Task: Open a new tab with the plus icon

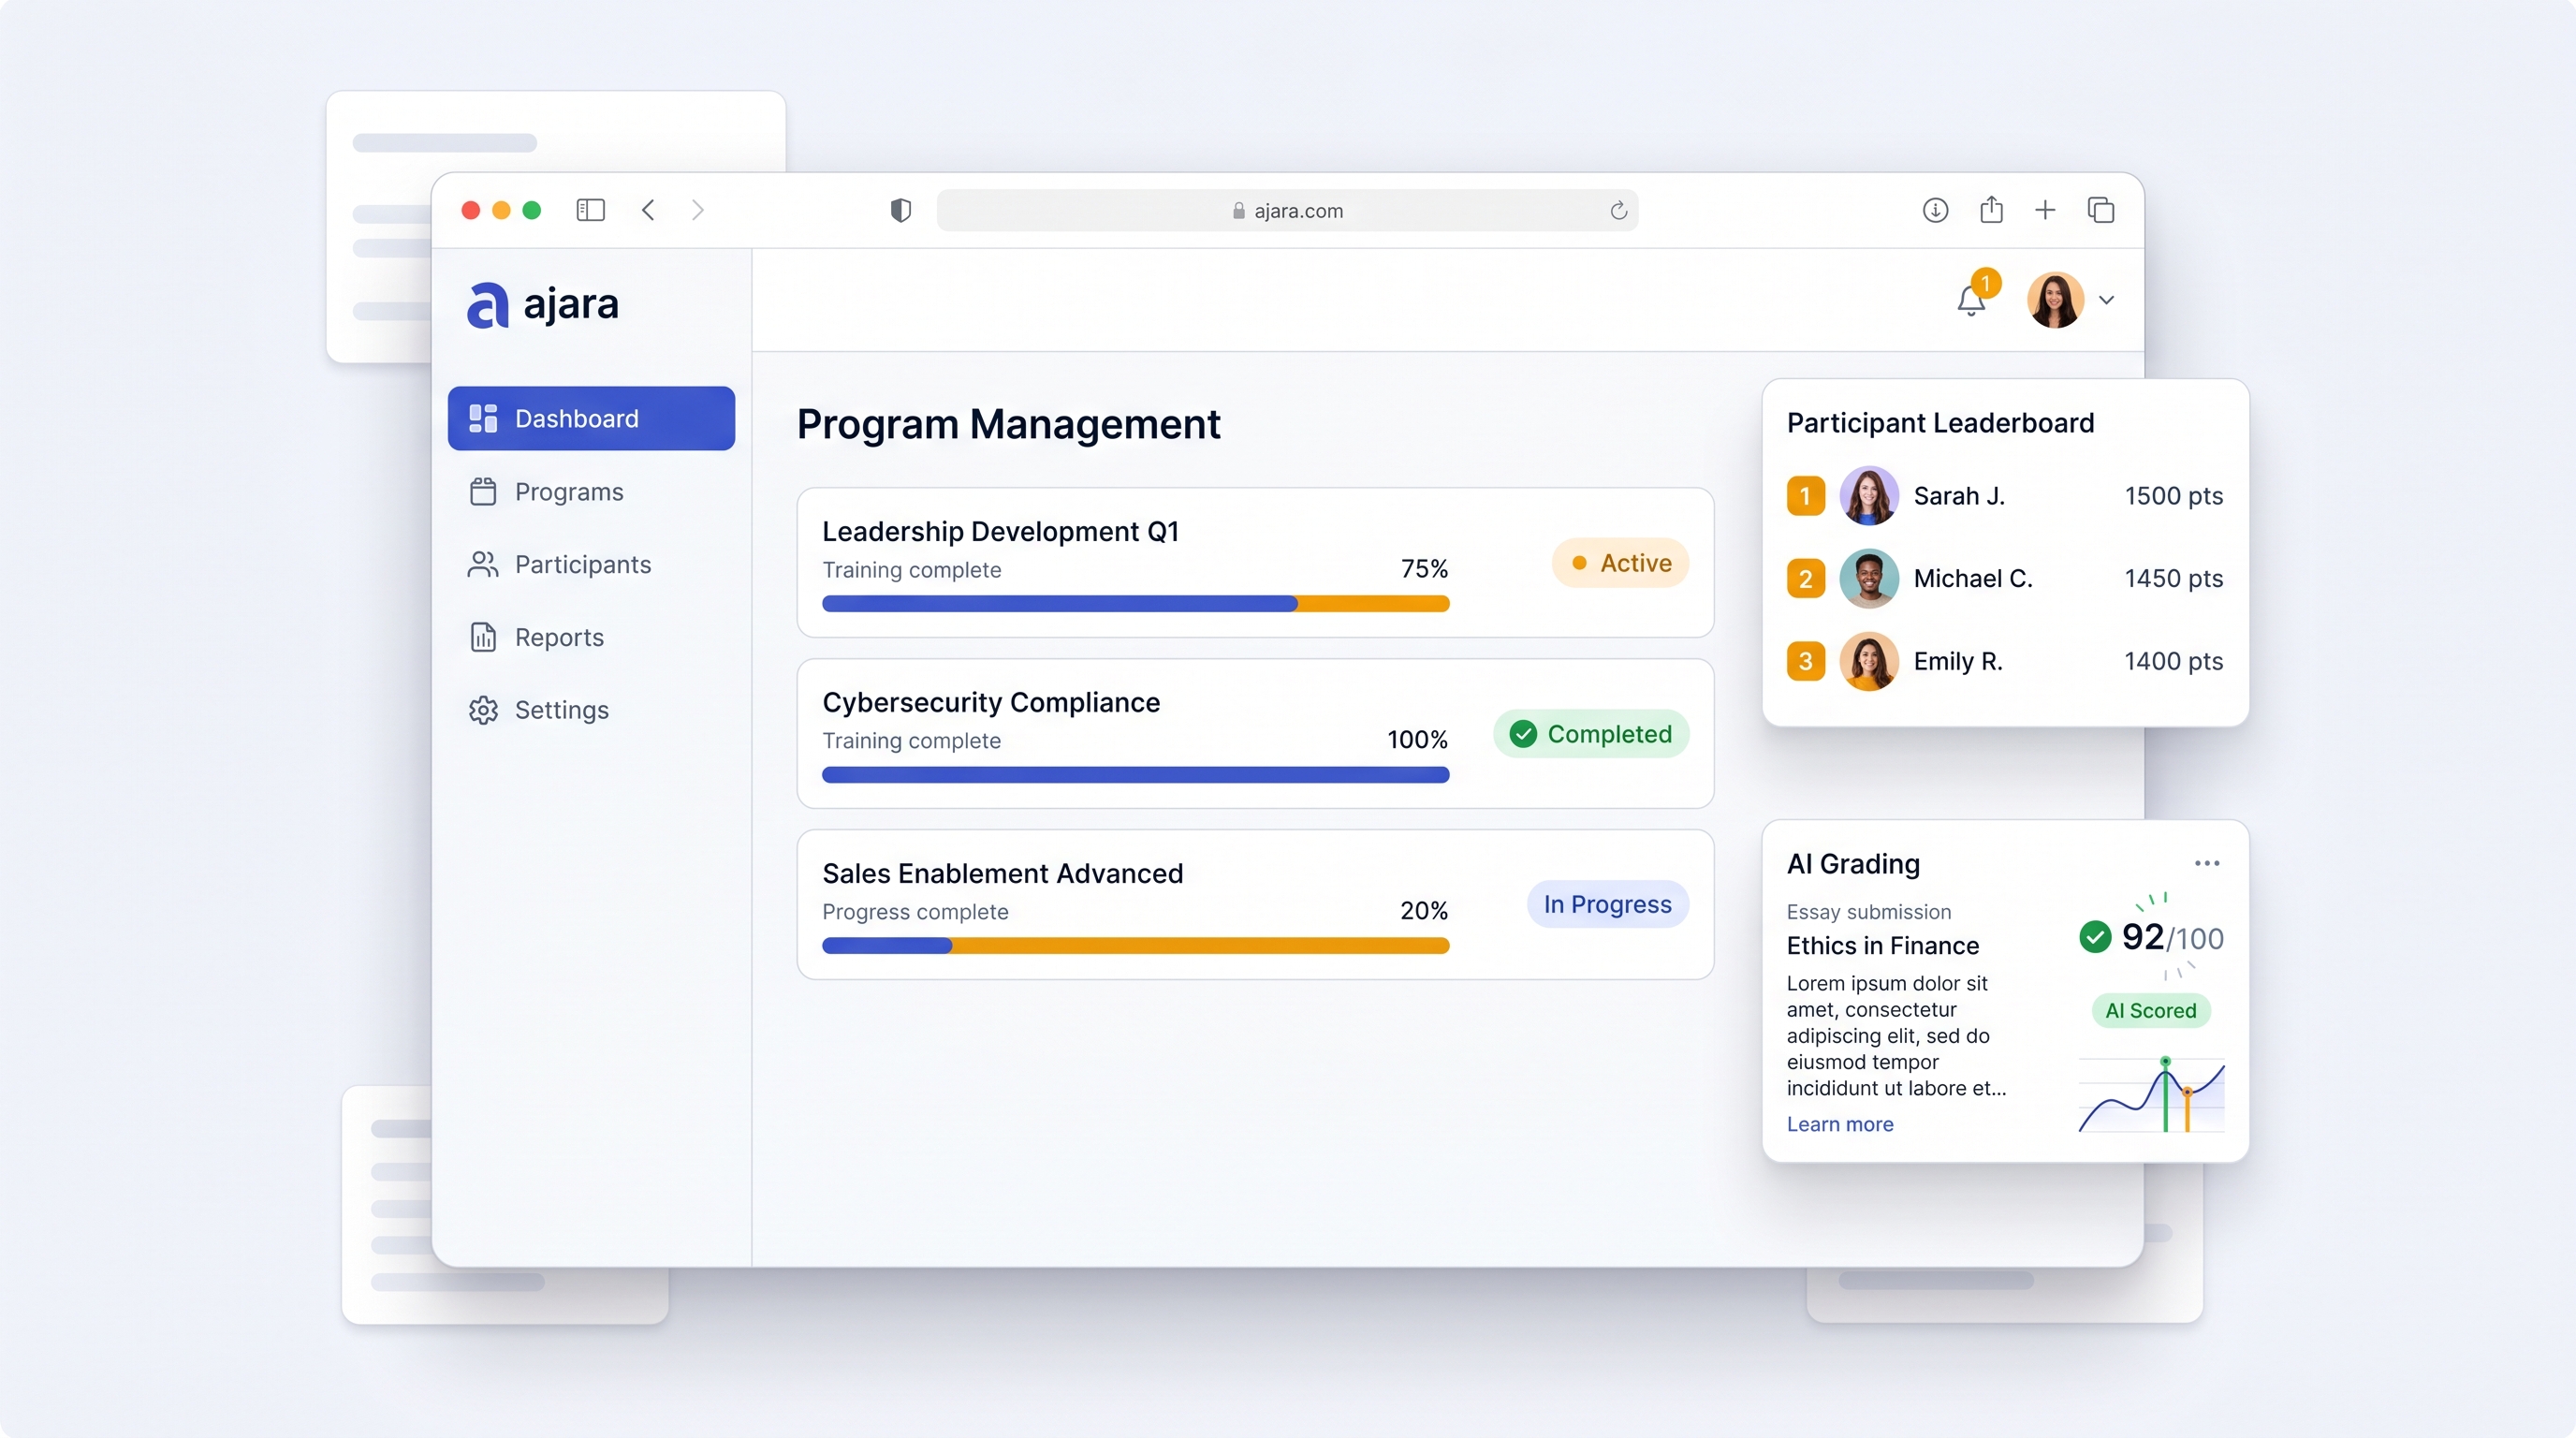Action: (2045, 210)
